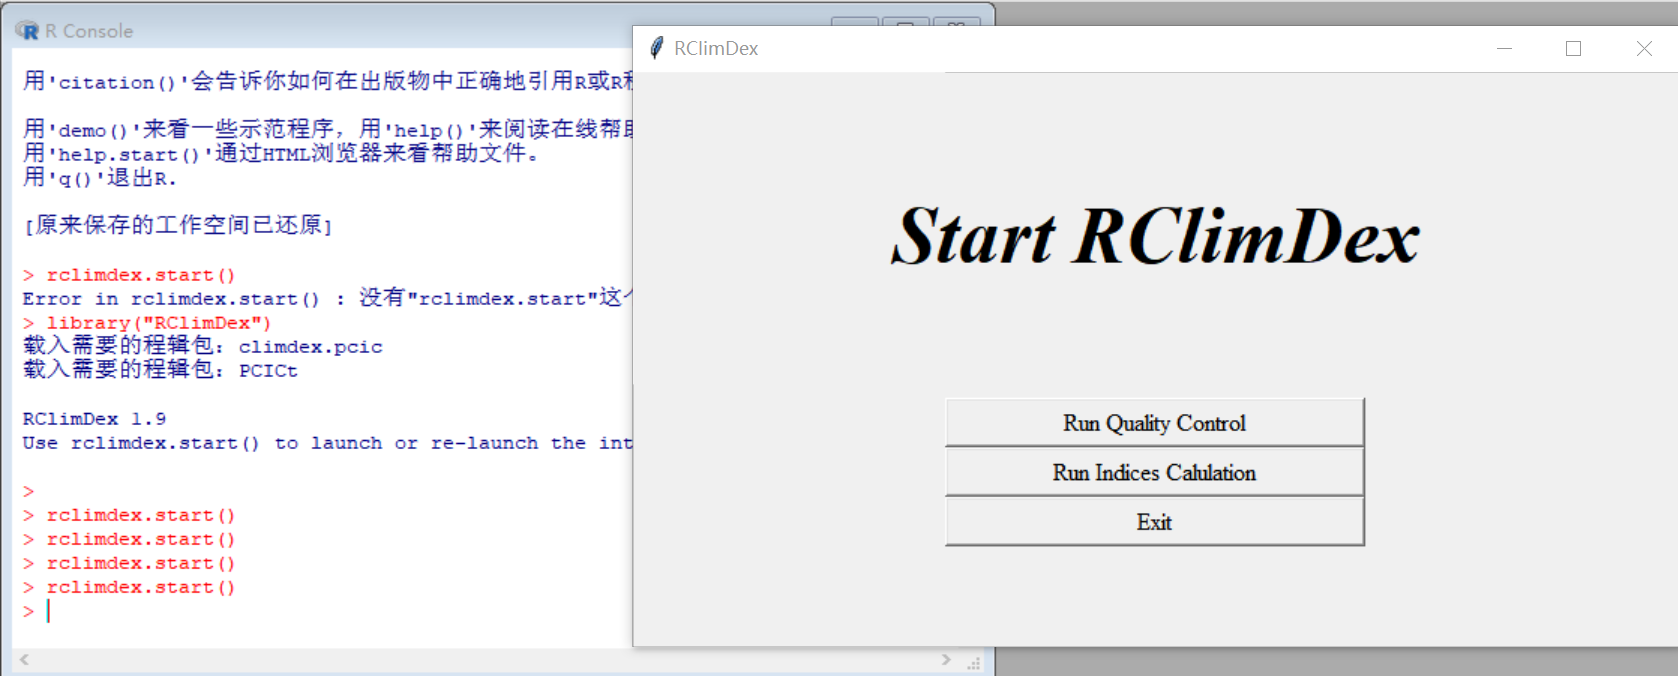Click the Run Quality Control button
The height and width of the screenshot is (676, 1678).
(x=1154, y=423)
